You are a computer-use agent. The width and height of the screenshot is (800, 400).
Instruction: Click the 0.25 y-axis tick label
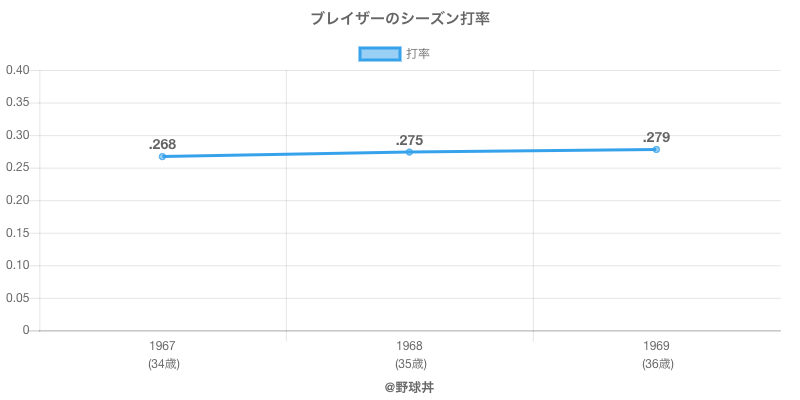coord(18,168)
